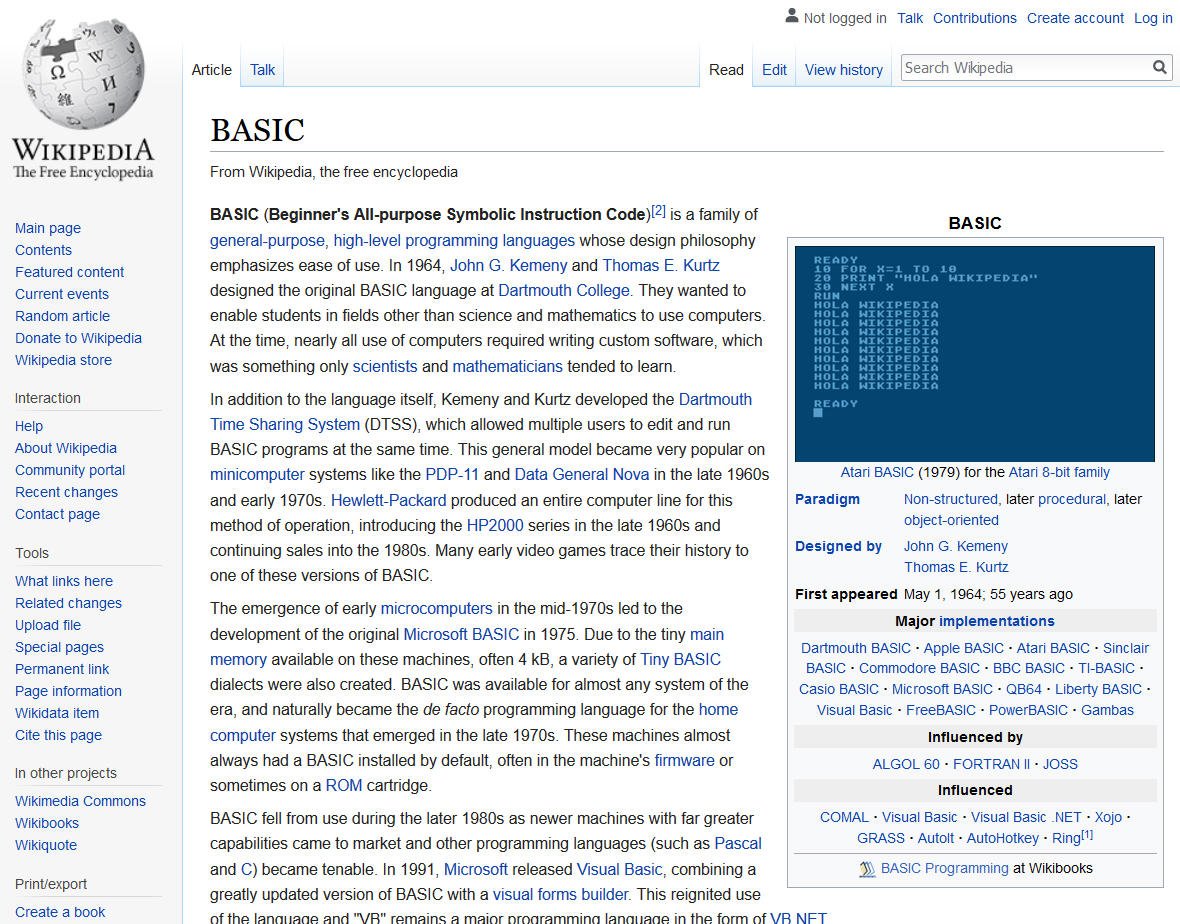Click Upload file
1180x924 pixels.
(x=47, y=625)
